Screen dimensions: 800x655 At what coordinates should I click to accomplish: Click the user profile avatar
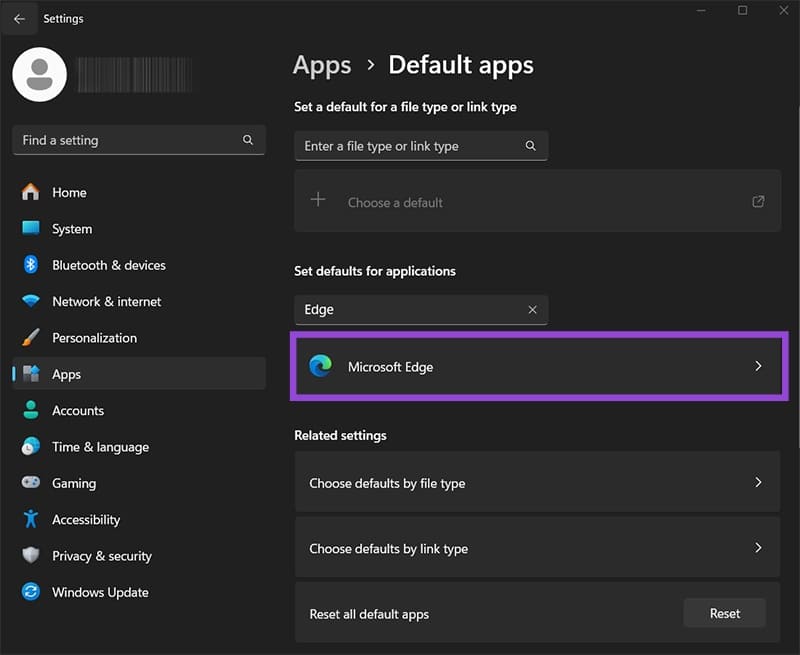(x=39, y=74)
